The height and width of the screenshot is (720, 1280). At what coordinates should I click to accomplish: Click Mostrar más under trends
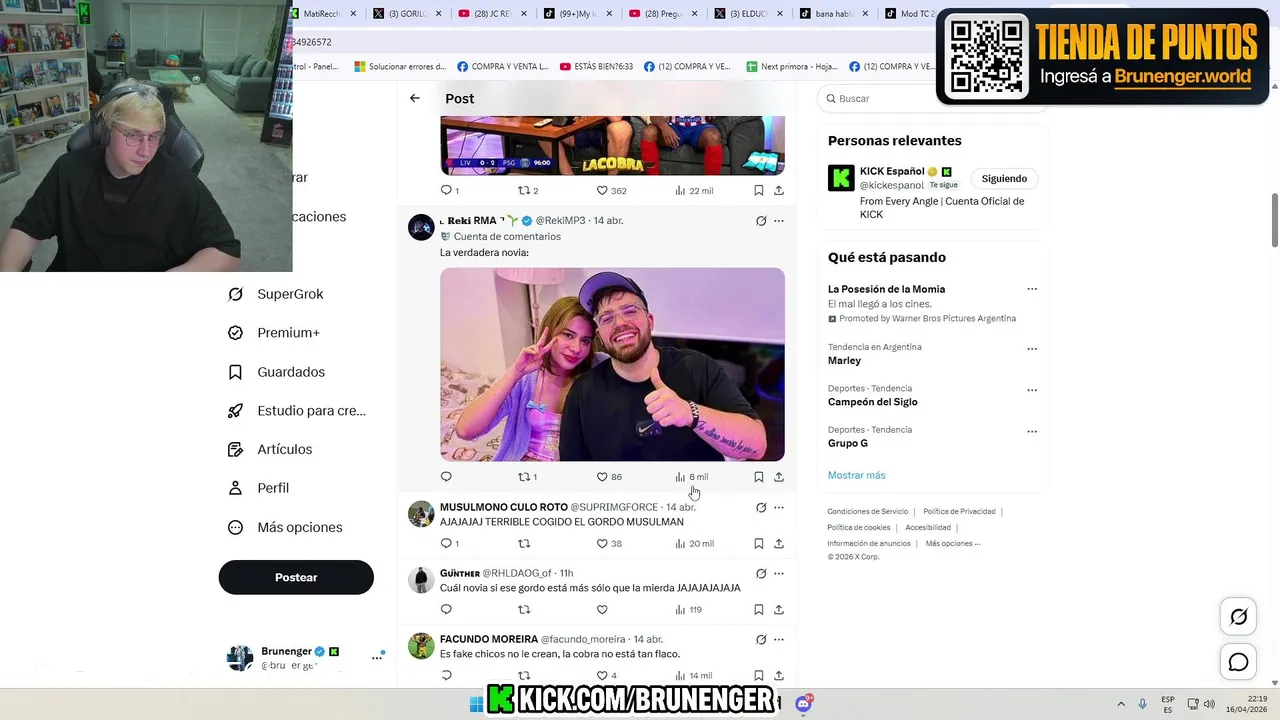[856, 475]
